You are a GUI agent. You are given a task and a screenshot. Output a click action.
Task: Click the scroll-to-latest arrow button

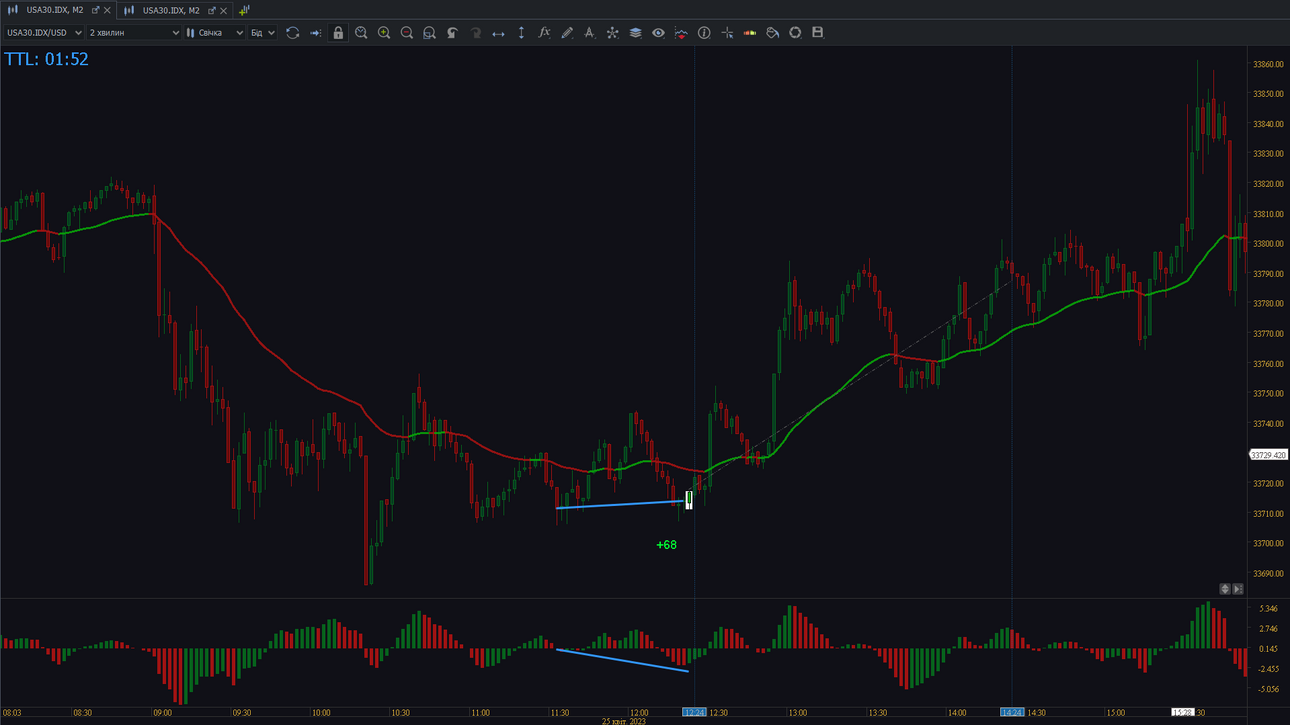tap(1238, 589)
